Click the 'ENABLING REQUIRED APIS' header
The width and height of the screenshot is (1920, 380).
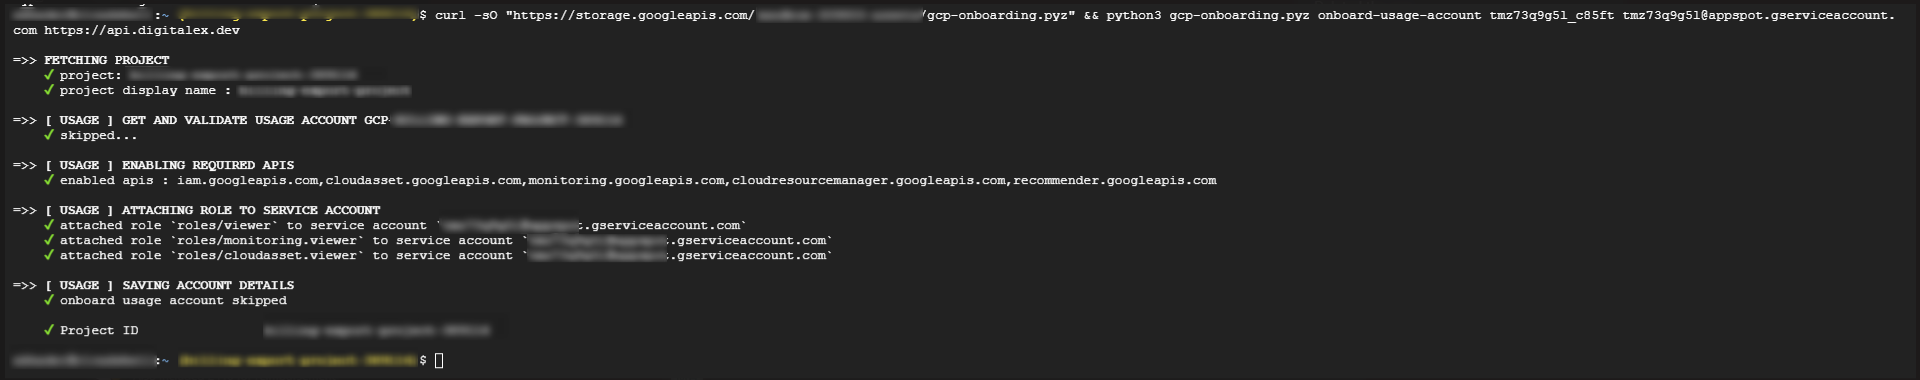coord(208,165)
